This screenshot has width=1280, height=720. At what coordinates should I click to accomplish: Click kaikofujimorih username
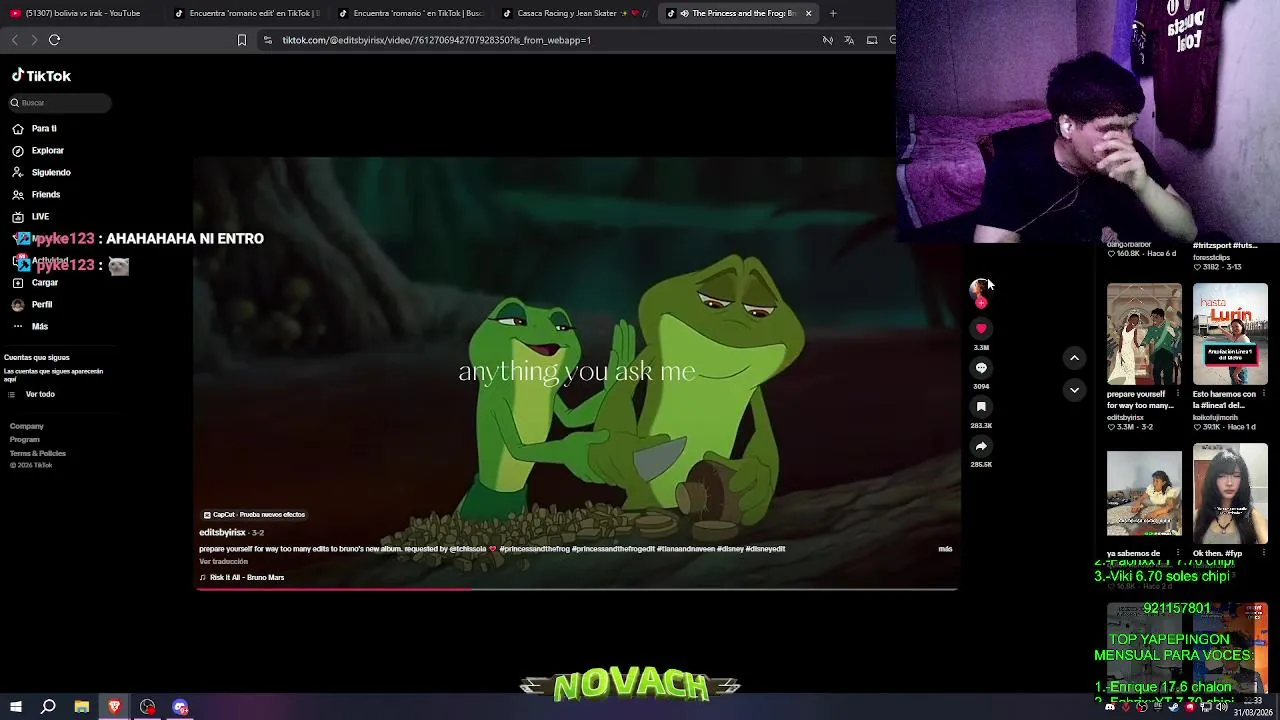1216,417
